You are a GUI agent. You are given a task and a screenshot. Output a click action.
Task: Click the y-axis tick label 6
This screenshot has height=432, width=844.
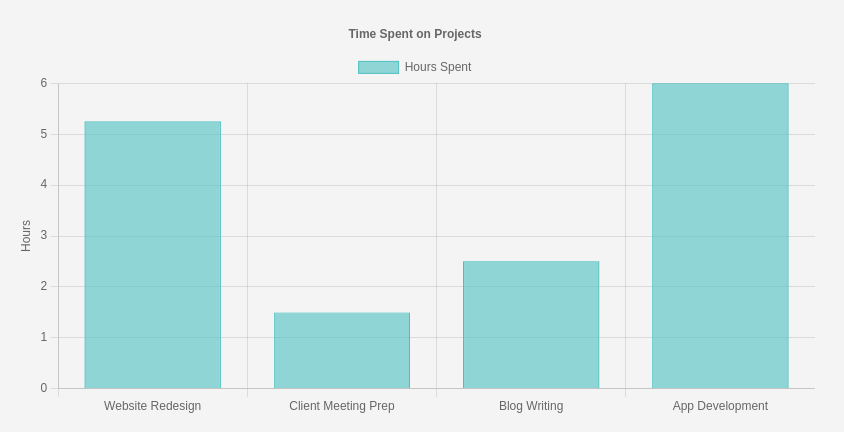[44, 83]
